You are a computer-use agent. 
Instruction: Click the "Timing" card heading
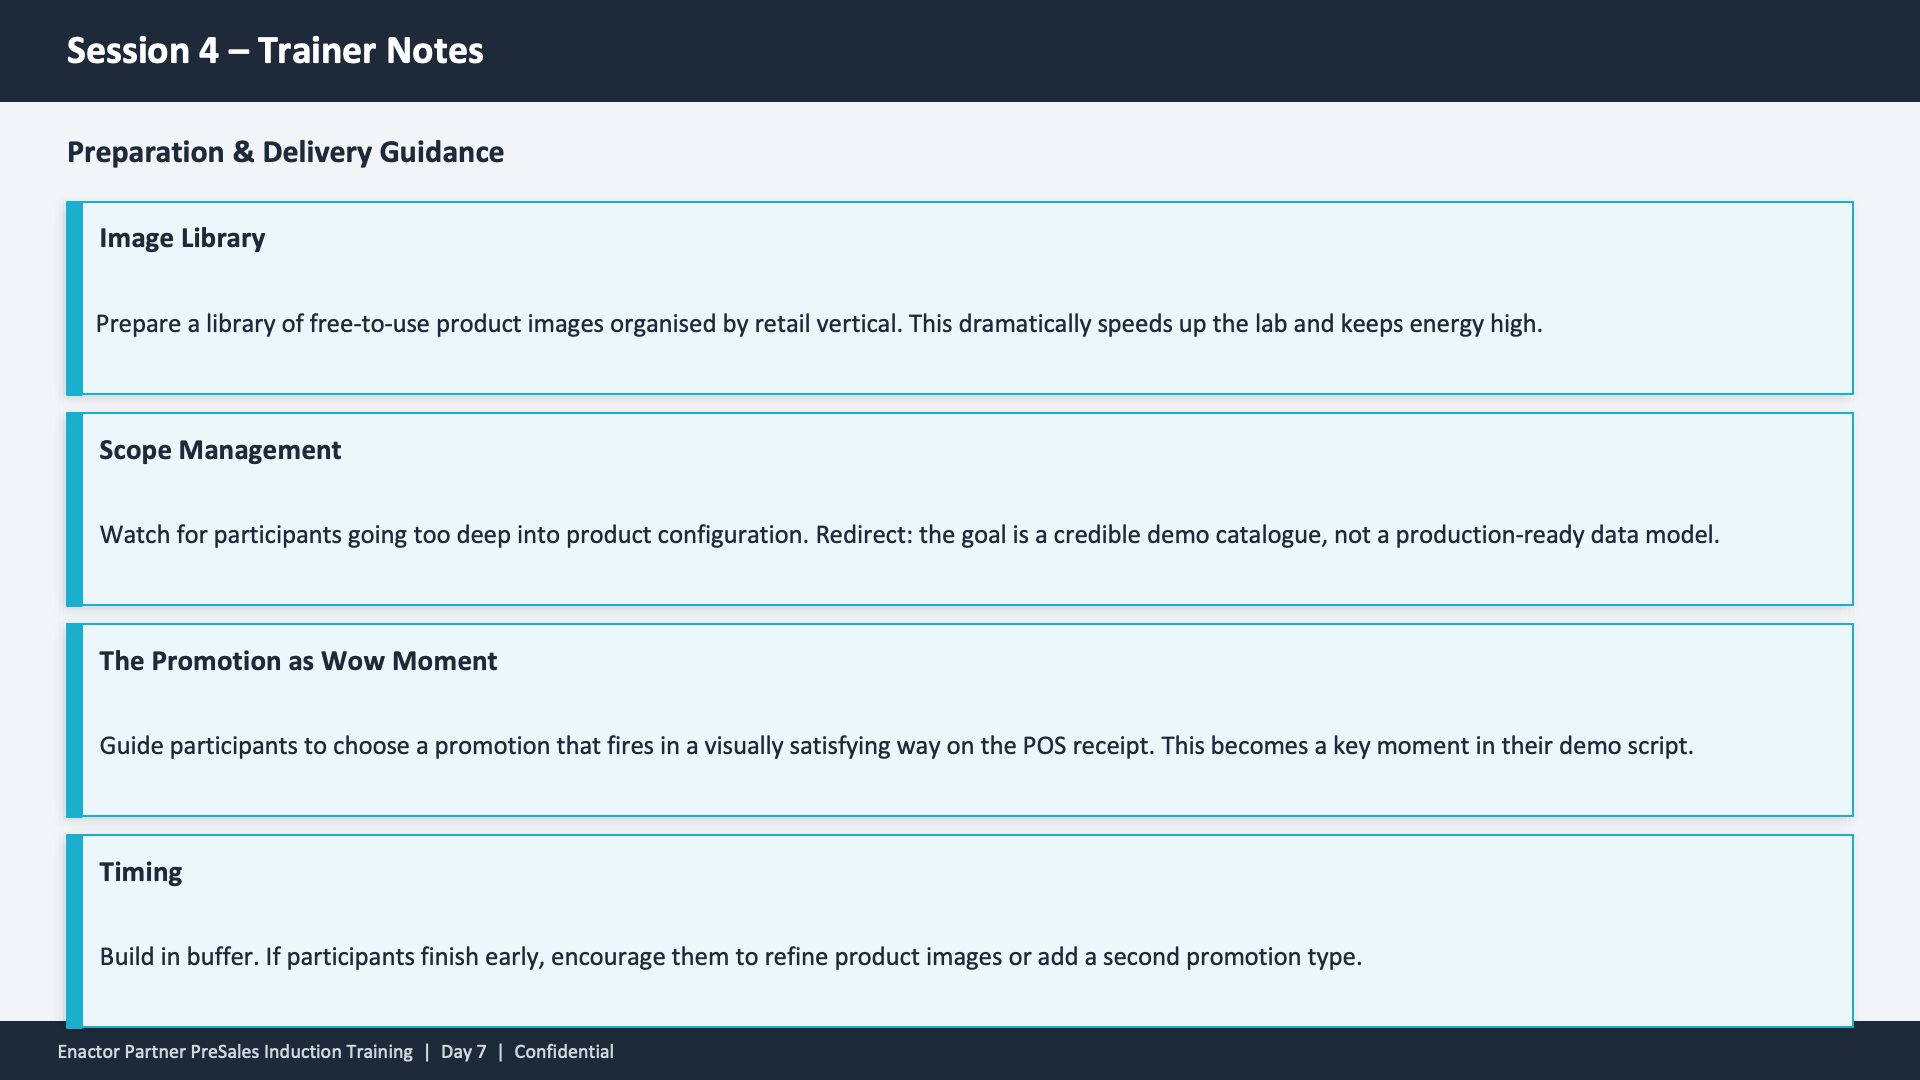(x=141, y=872)
